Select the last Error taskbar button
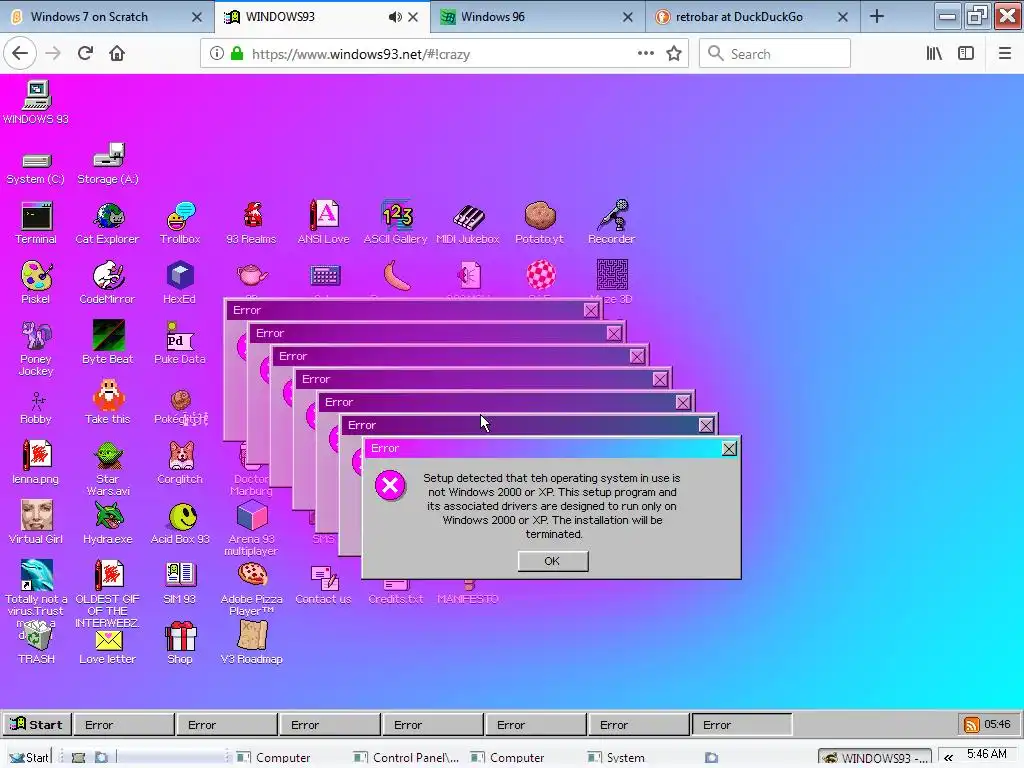Screen dimensions: 1024x768 (x=741, y=725)
